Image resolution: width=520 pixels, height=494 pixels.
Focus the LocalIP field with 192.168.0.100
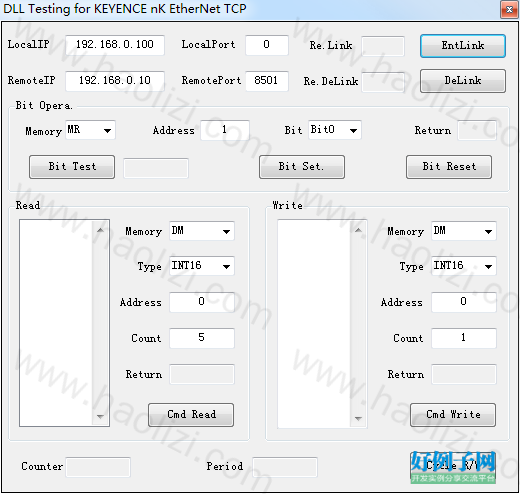115,45
